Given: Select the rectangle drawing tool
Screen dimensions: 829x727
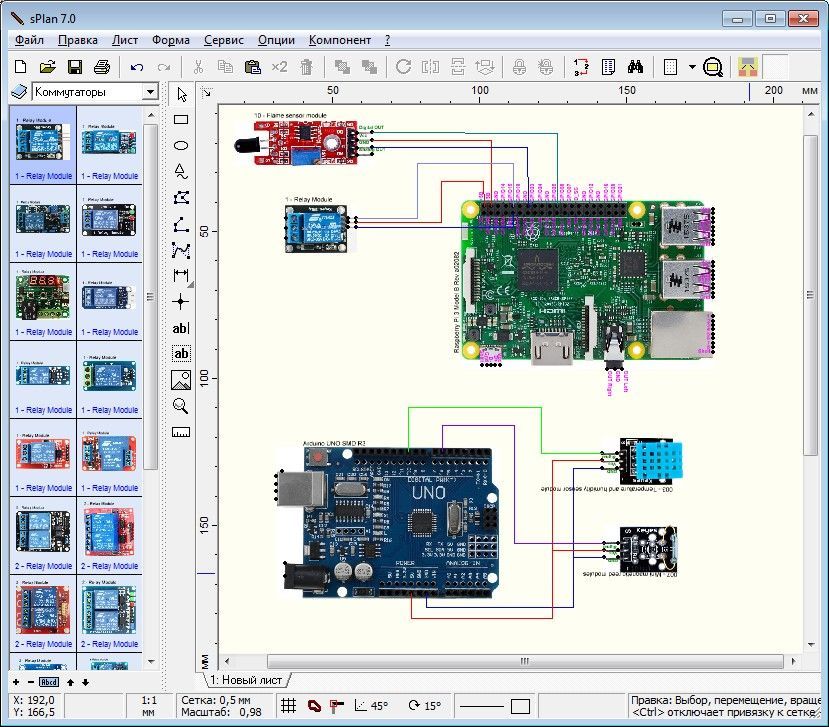Looking at the screenshot, I should click(181, 119).
